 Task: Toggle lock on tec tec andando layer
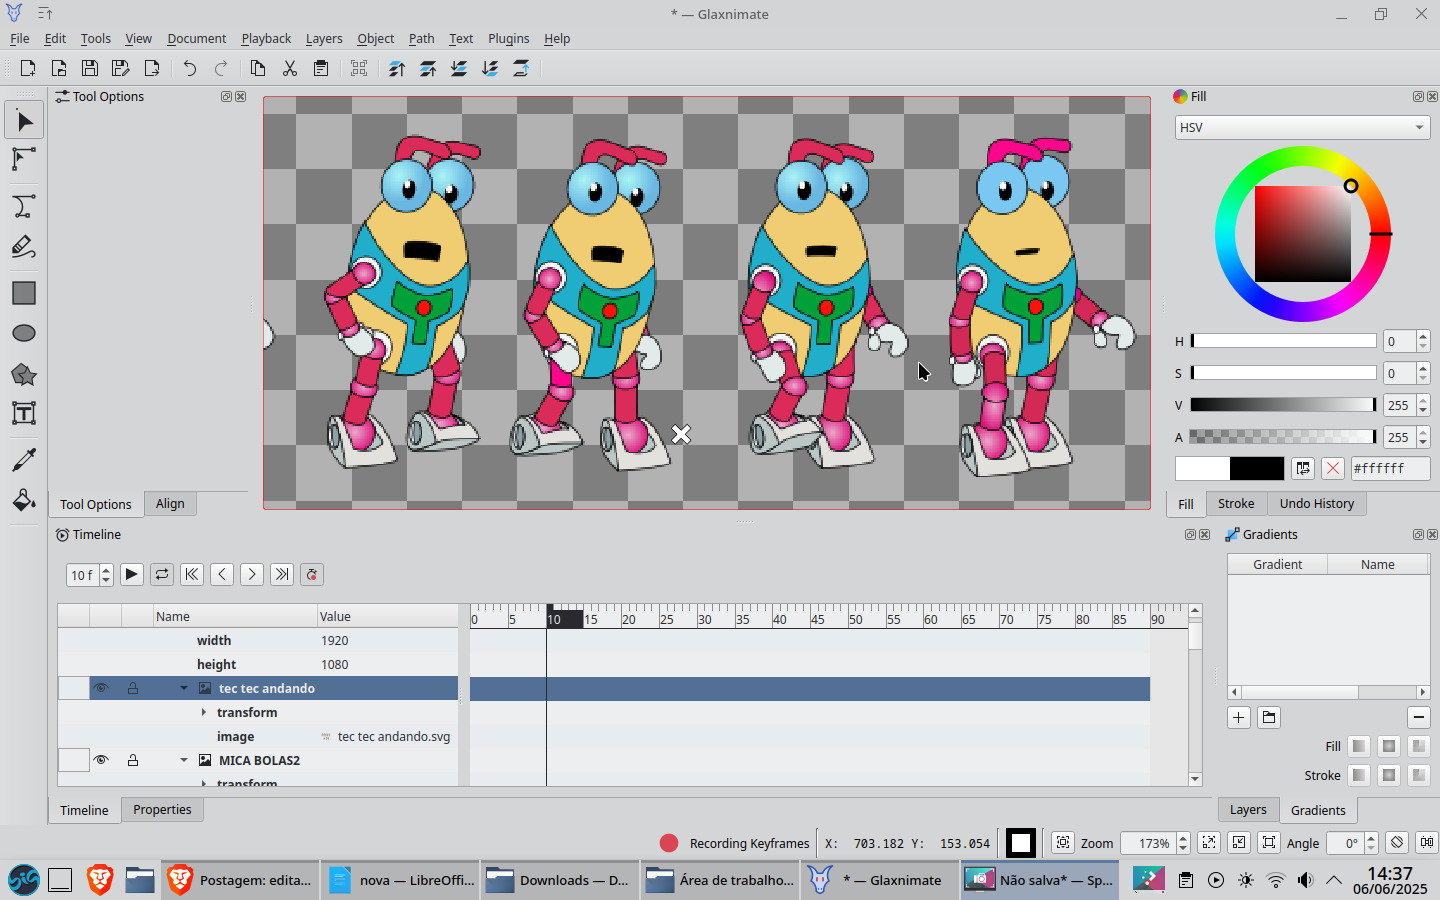(x=133, y=688)
